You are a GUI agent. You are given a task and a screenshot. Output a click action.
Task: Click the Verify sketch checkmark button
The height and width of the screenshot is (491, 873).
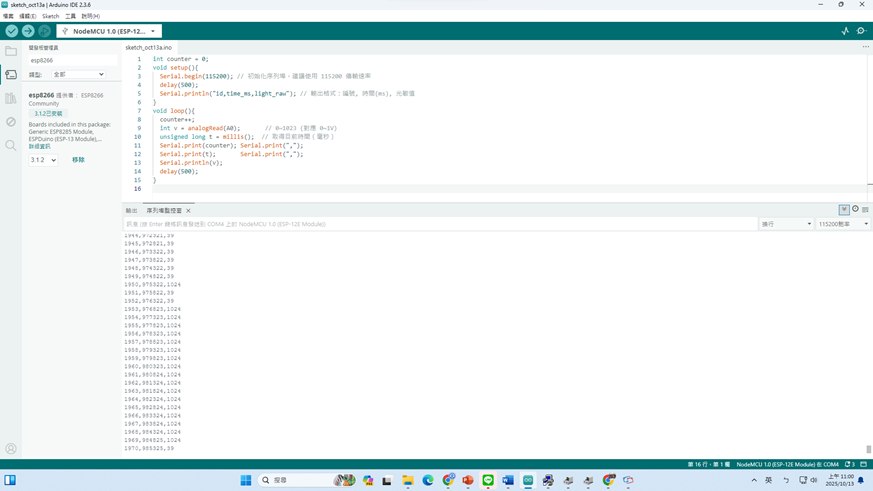(x=11, y=31)
